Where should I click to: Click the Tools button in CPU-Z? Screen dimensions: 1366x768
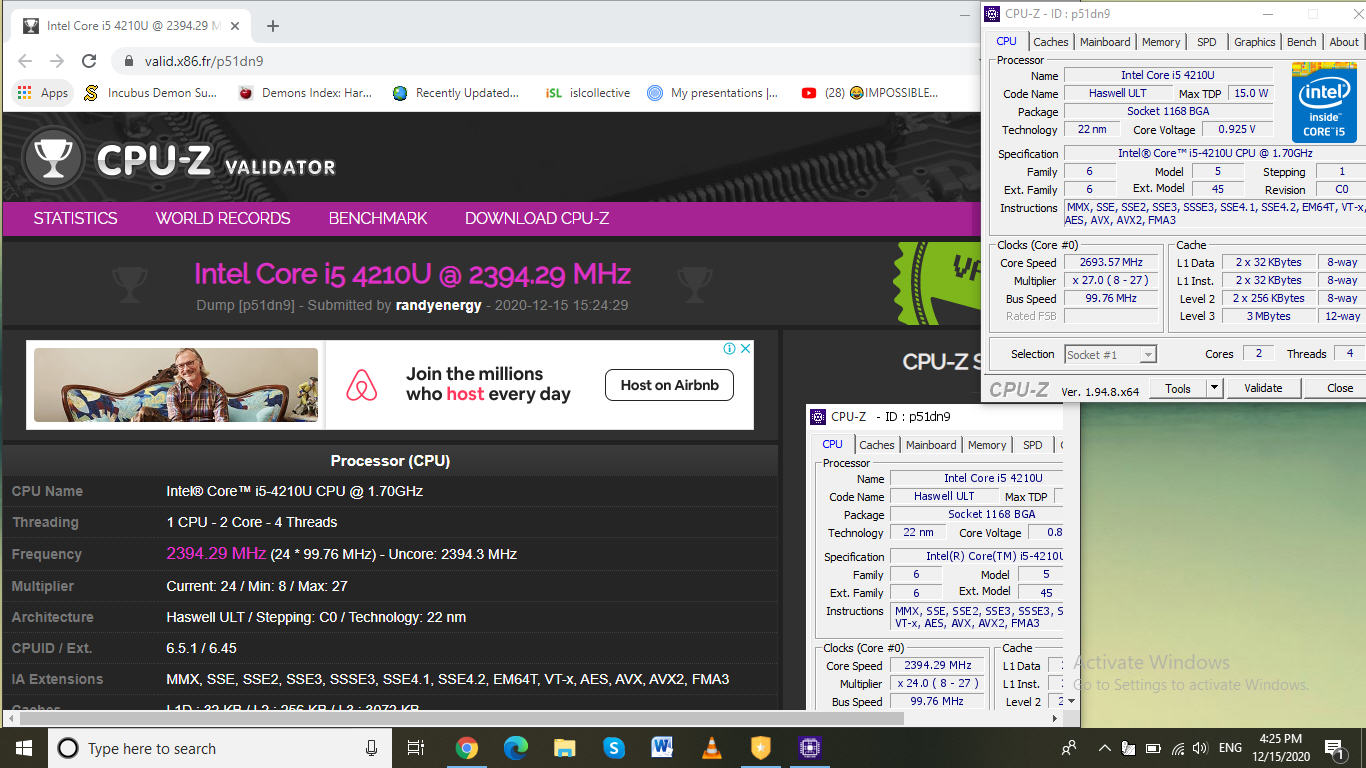pos(1178,388)
